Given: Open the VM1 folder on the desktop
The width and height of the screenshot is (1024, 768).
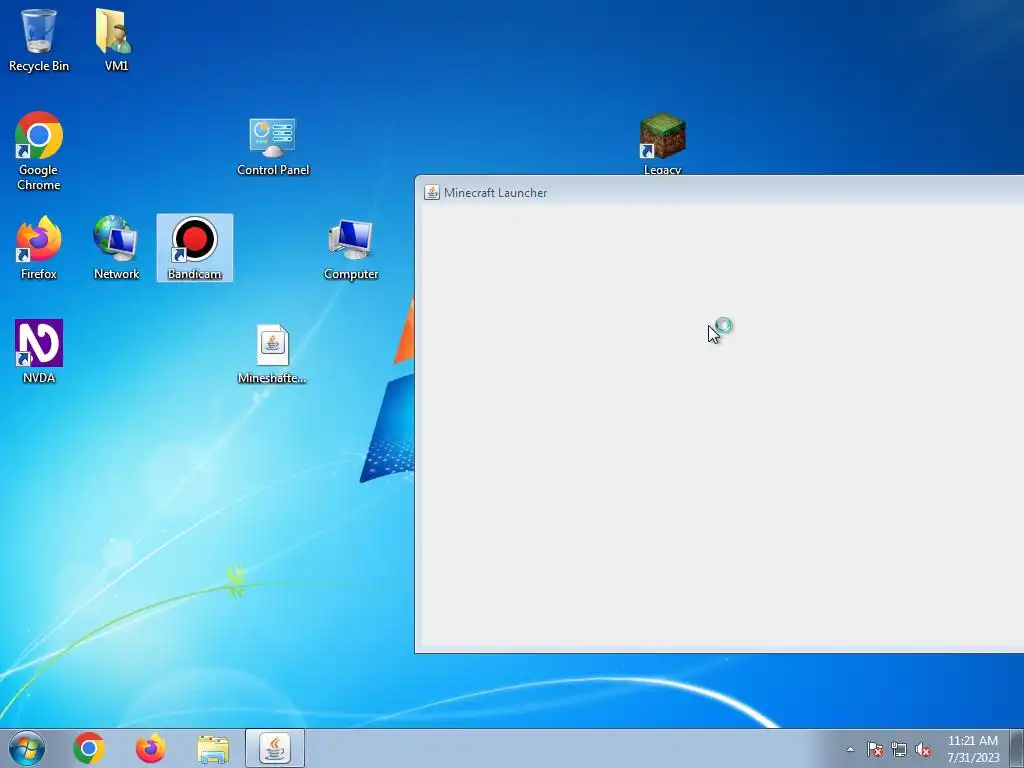Looking at the screenshot, I should [x=116, y=40].
